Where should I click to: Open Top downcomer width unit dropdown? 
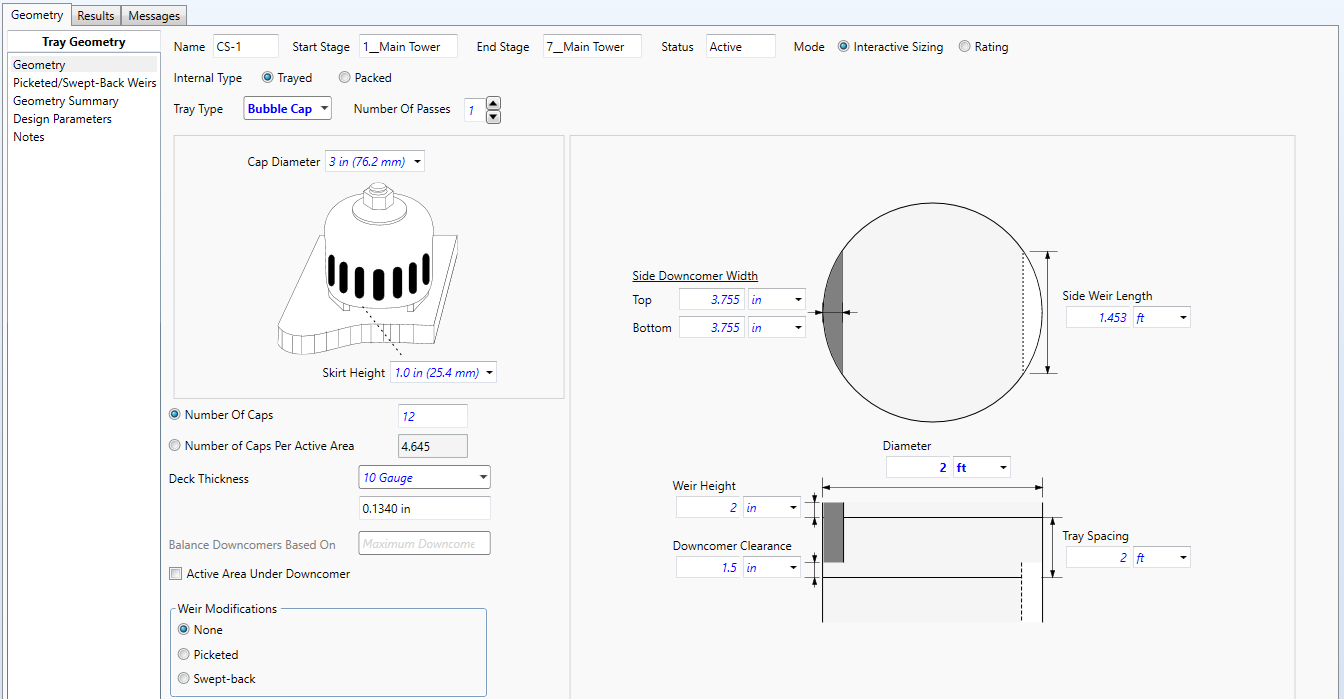tap(777, 299)
